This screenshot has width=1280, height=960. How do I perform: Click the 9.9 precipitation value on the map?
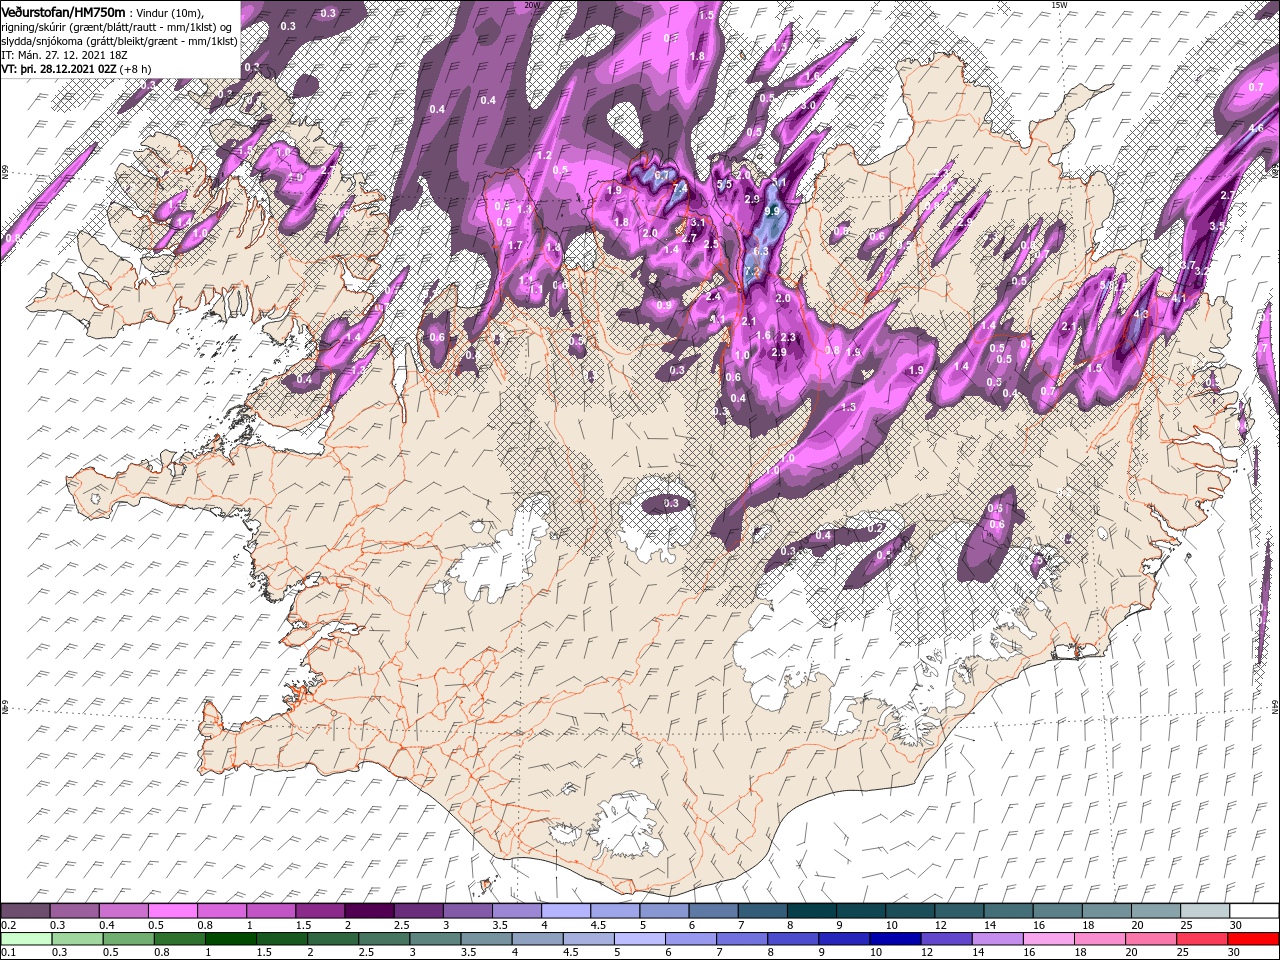[772, 211]
